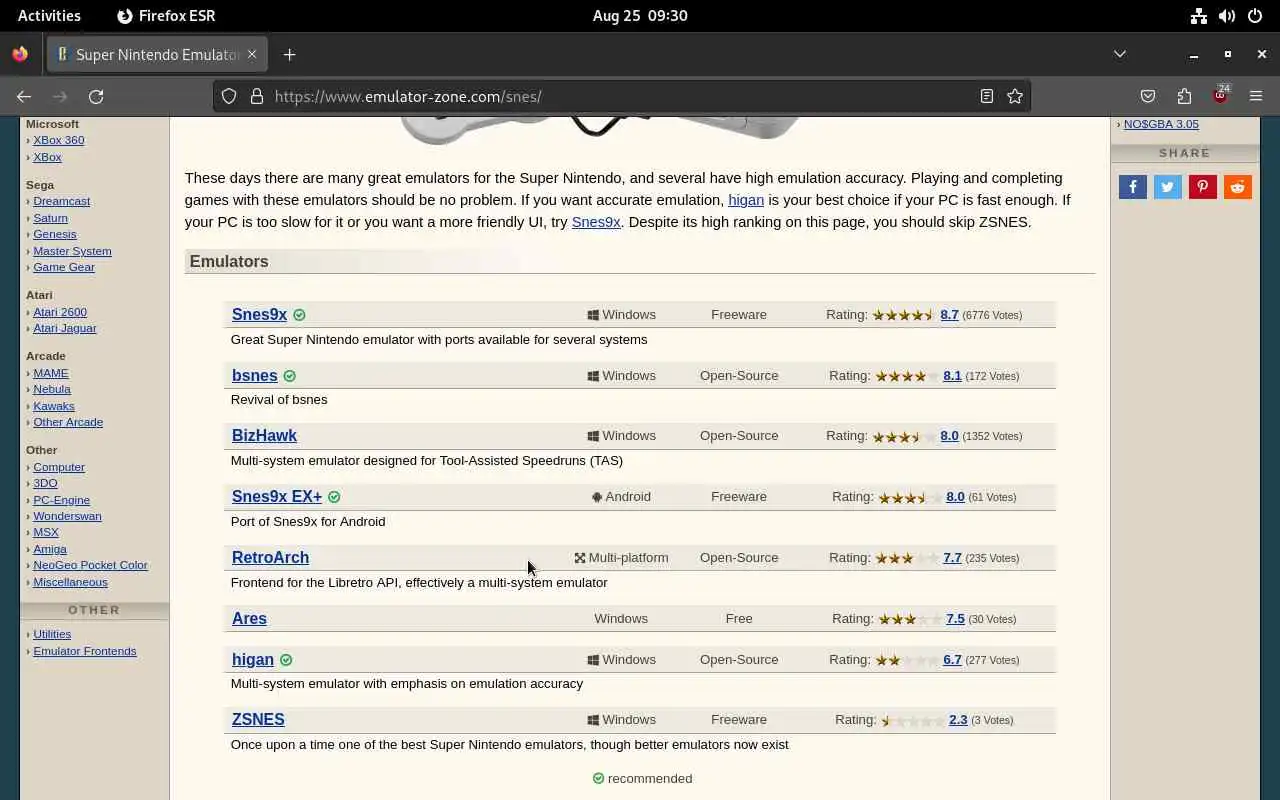Share page on Pinterest icon
The width and height of the screenshot is (1280, 800).
[1203, 187]
